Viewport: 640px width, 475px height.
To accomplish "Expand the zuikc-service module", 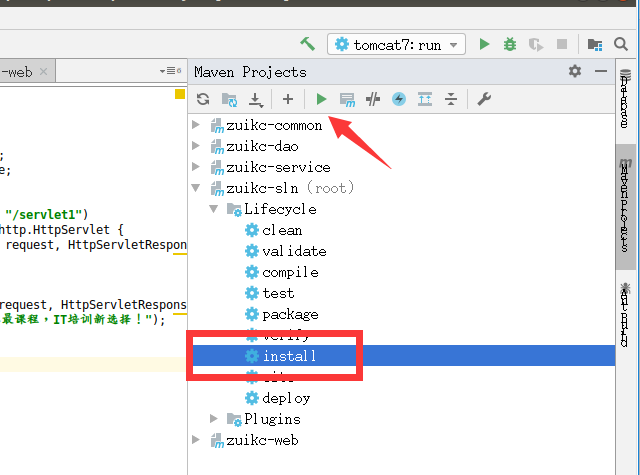I will [196, 166].
